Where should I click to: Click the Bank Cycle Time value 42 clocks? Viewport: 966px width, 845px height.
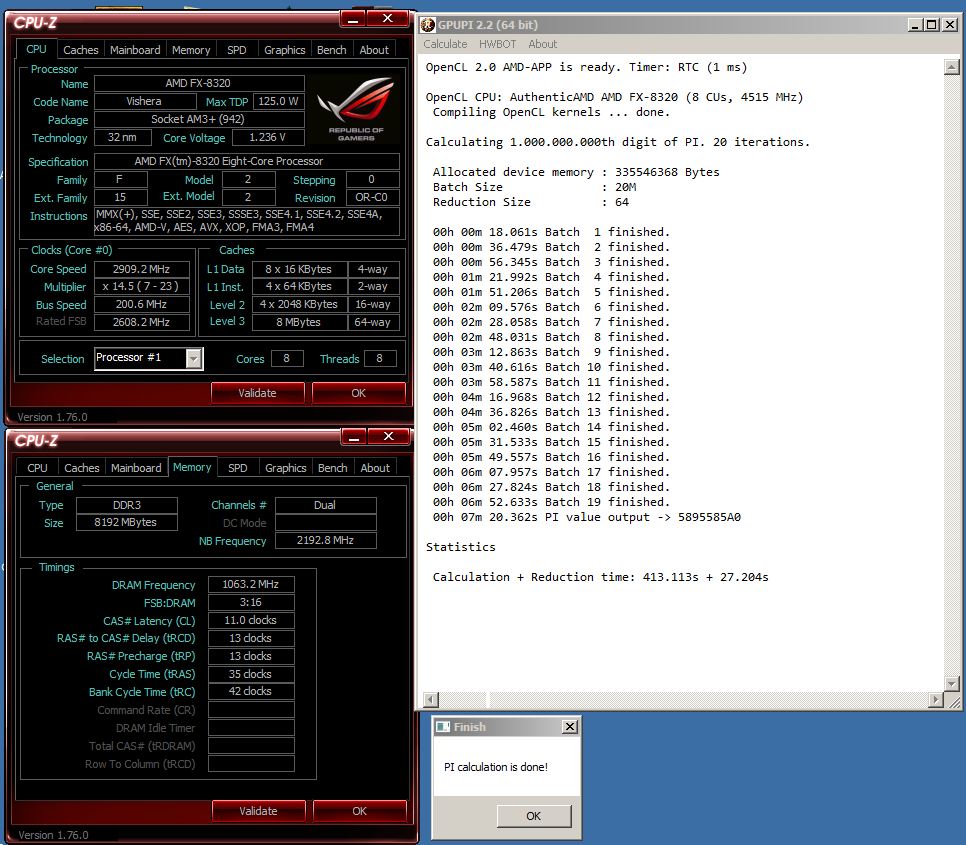pyautogui.click(x=251, y=691)
